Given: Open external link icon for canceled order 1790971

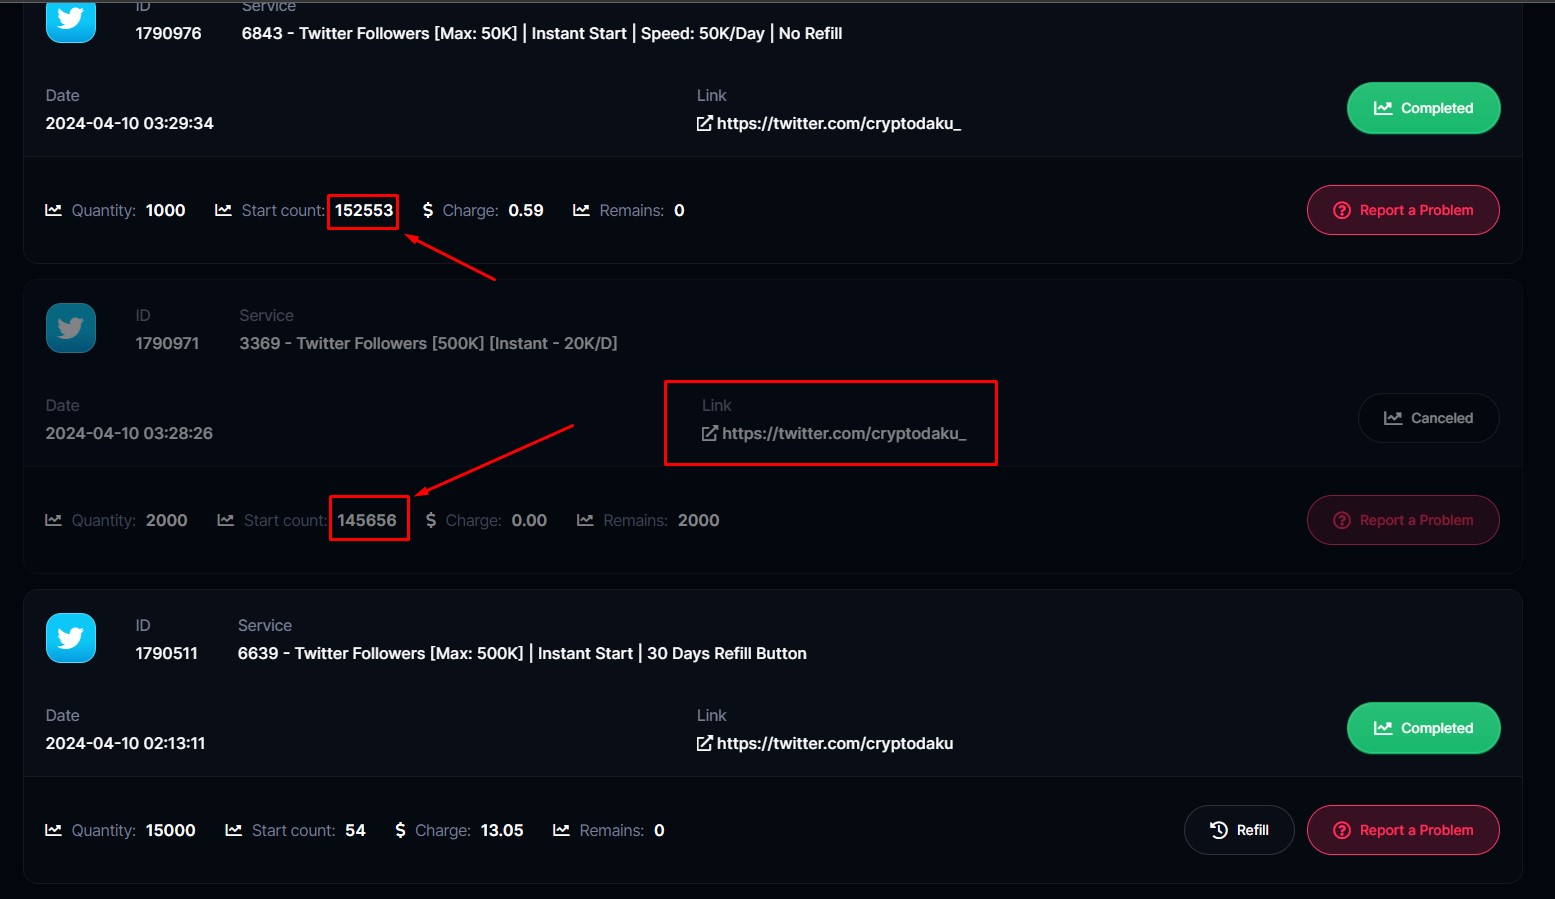Looking at the screenshot, I should (x=710, y=433).
